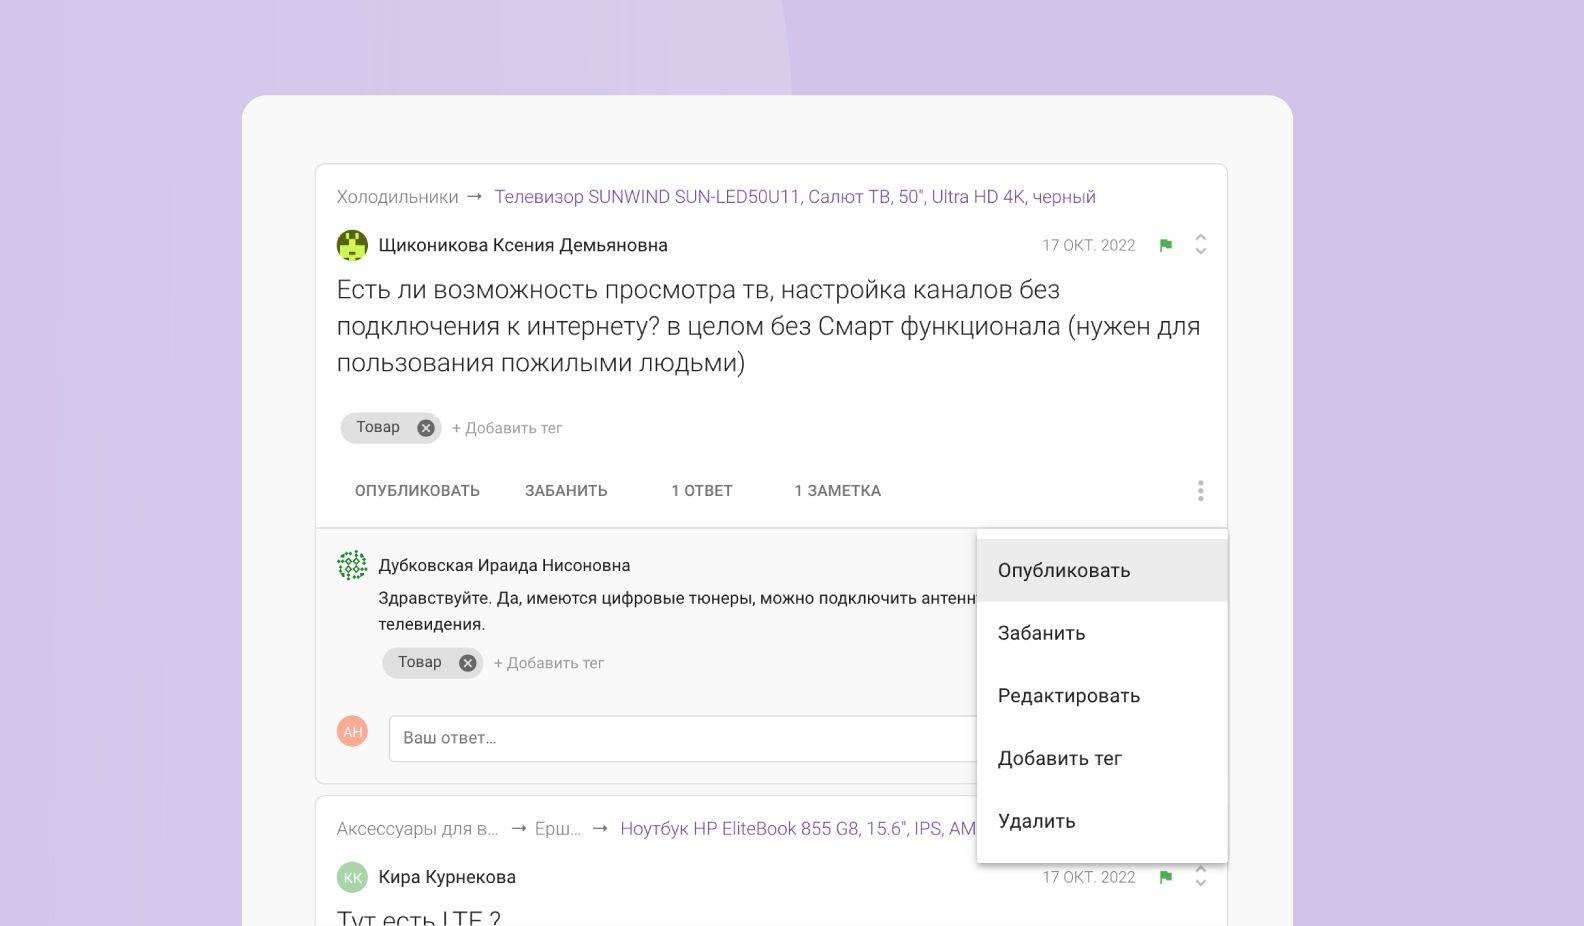Select Редактировать from the context menu
This screenshot has width=1584, height=926.
tap(1068, 696)
